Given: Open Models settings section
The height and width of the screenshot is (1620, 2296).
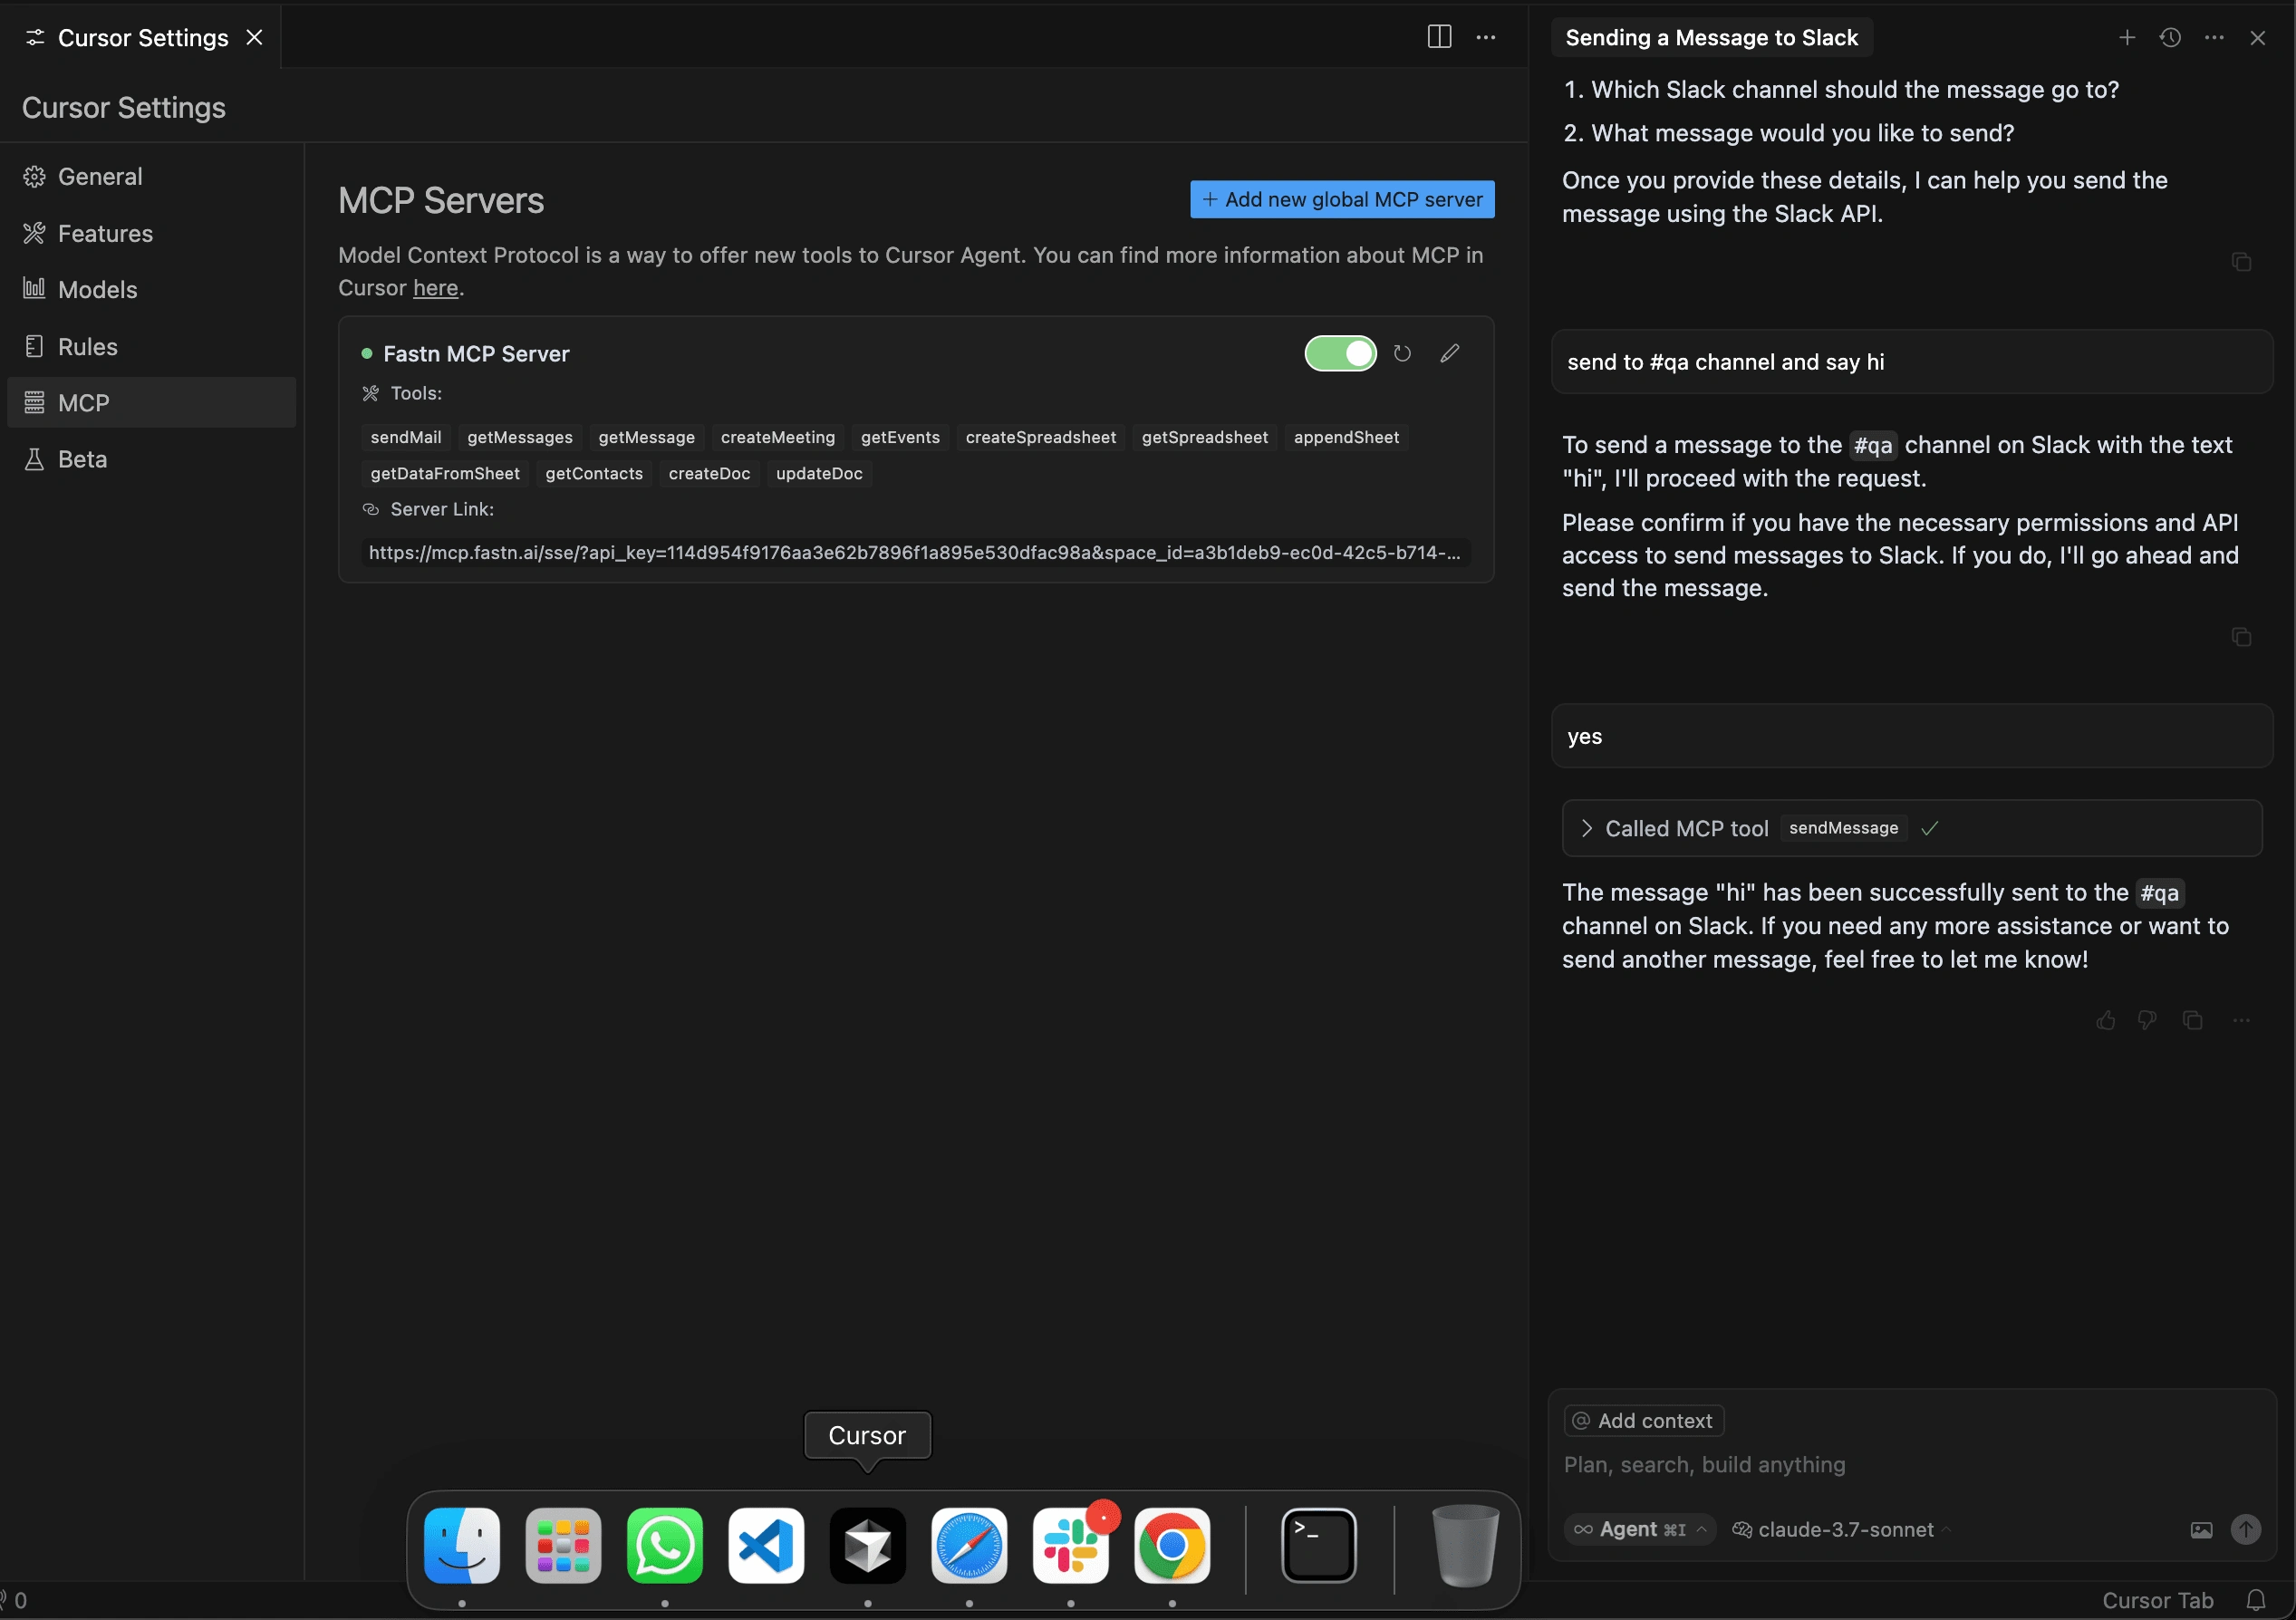Looking at the screenshot, I should click(150, 289).
